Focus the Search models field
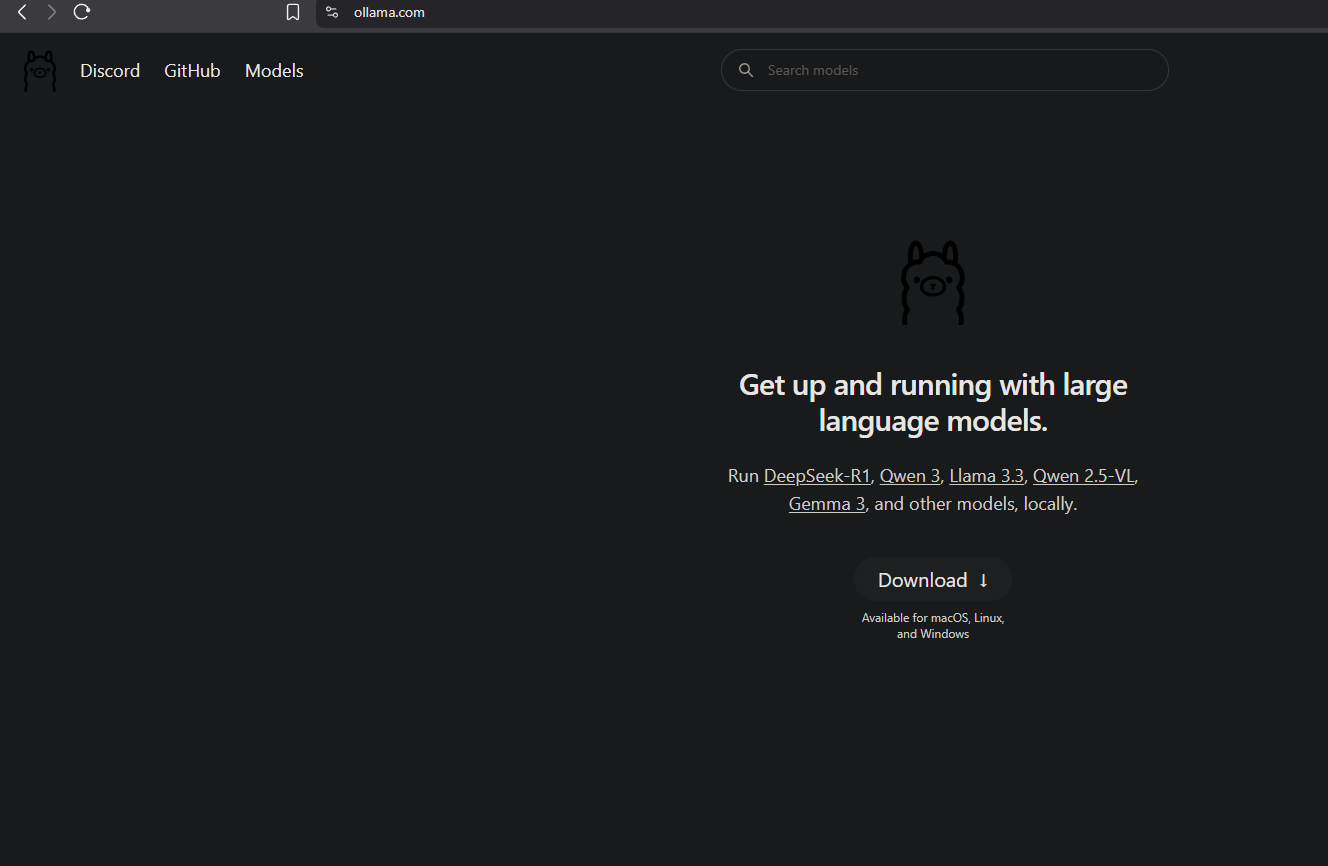Image resolution: width=1328 pixels, height=866 pixels. [945, 70]
